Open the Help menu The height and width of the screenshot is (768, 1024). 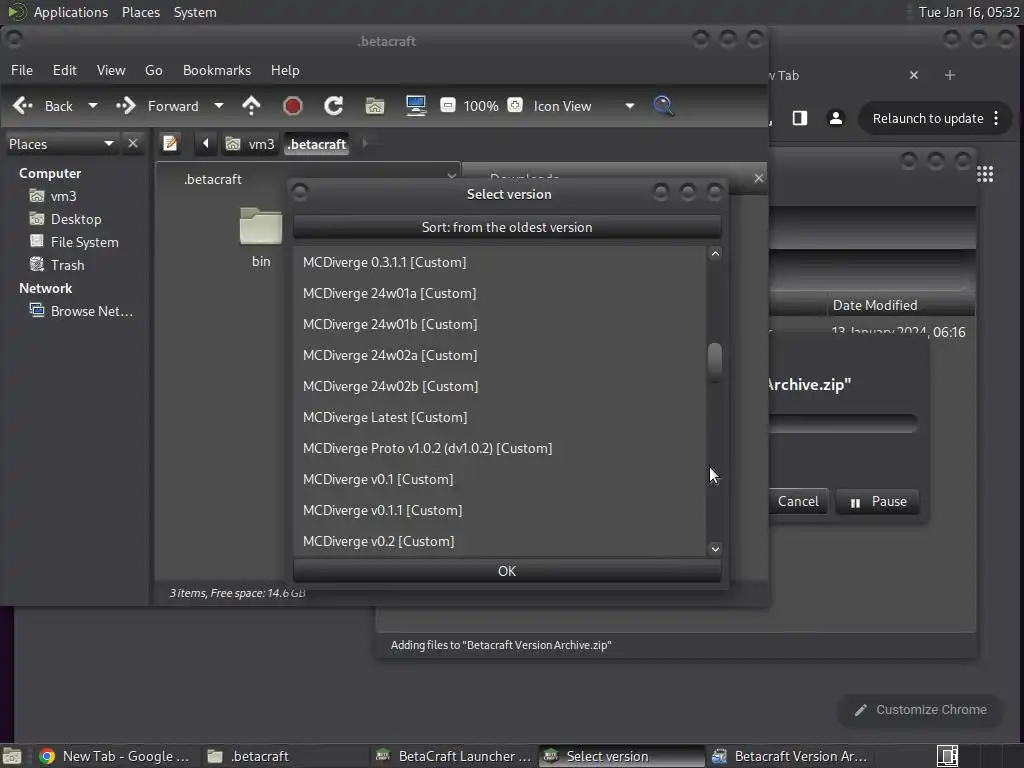[285, 70]
